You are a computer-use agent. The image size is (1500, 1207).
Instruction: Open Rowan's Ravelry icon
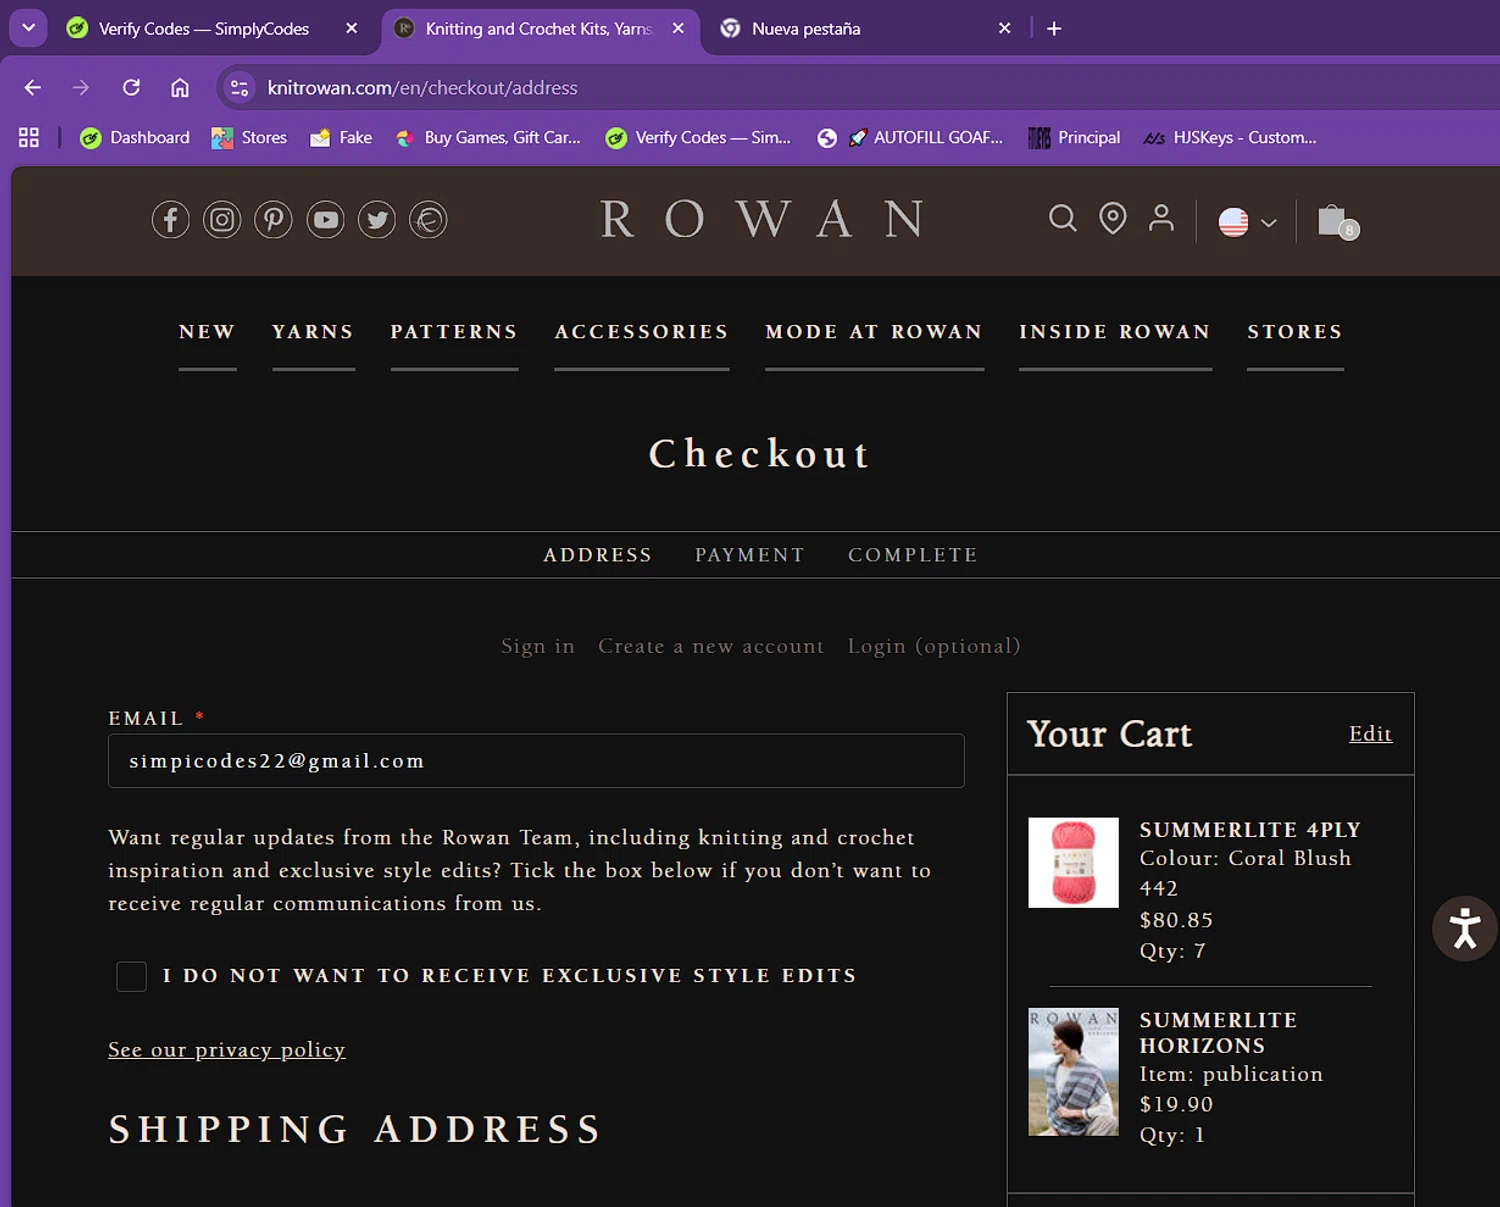[x=428, y=220]
